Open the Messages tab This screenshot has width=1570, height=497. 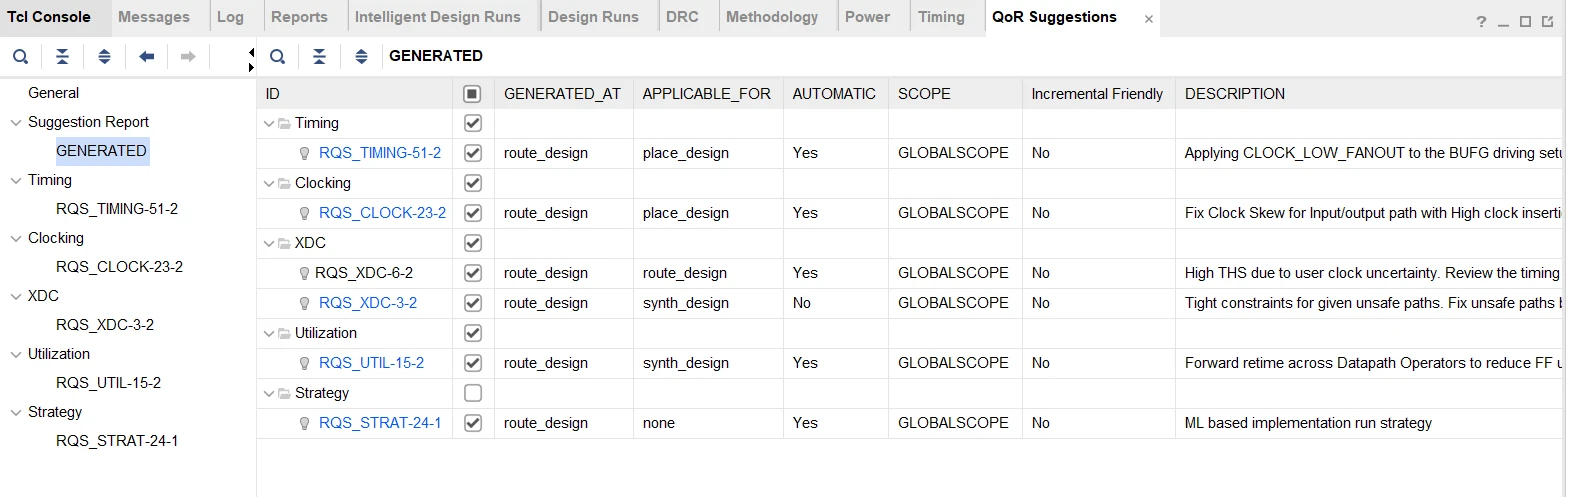[x=154, y=17]
